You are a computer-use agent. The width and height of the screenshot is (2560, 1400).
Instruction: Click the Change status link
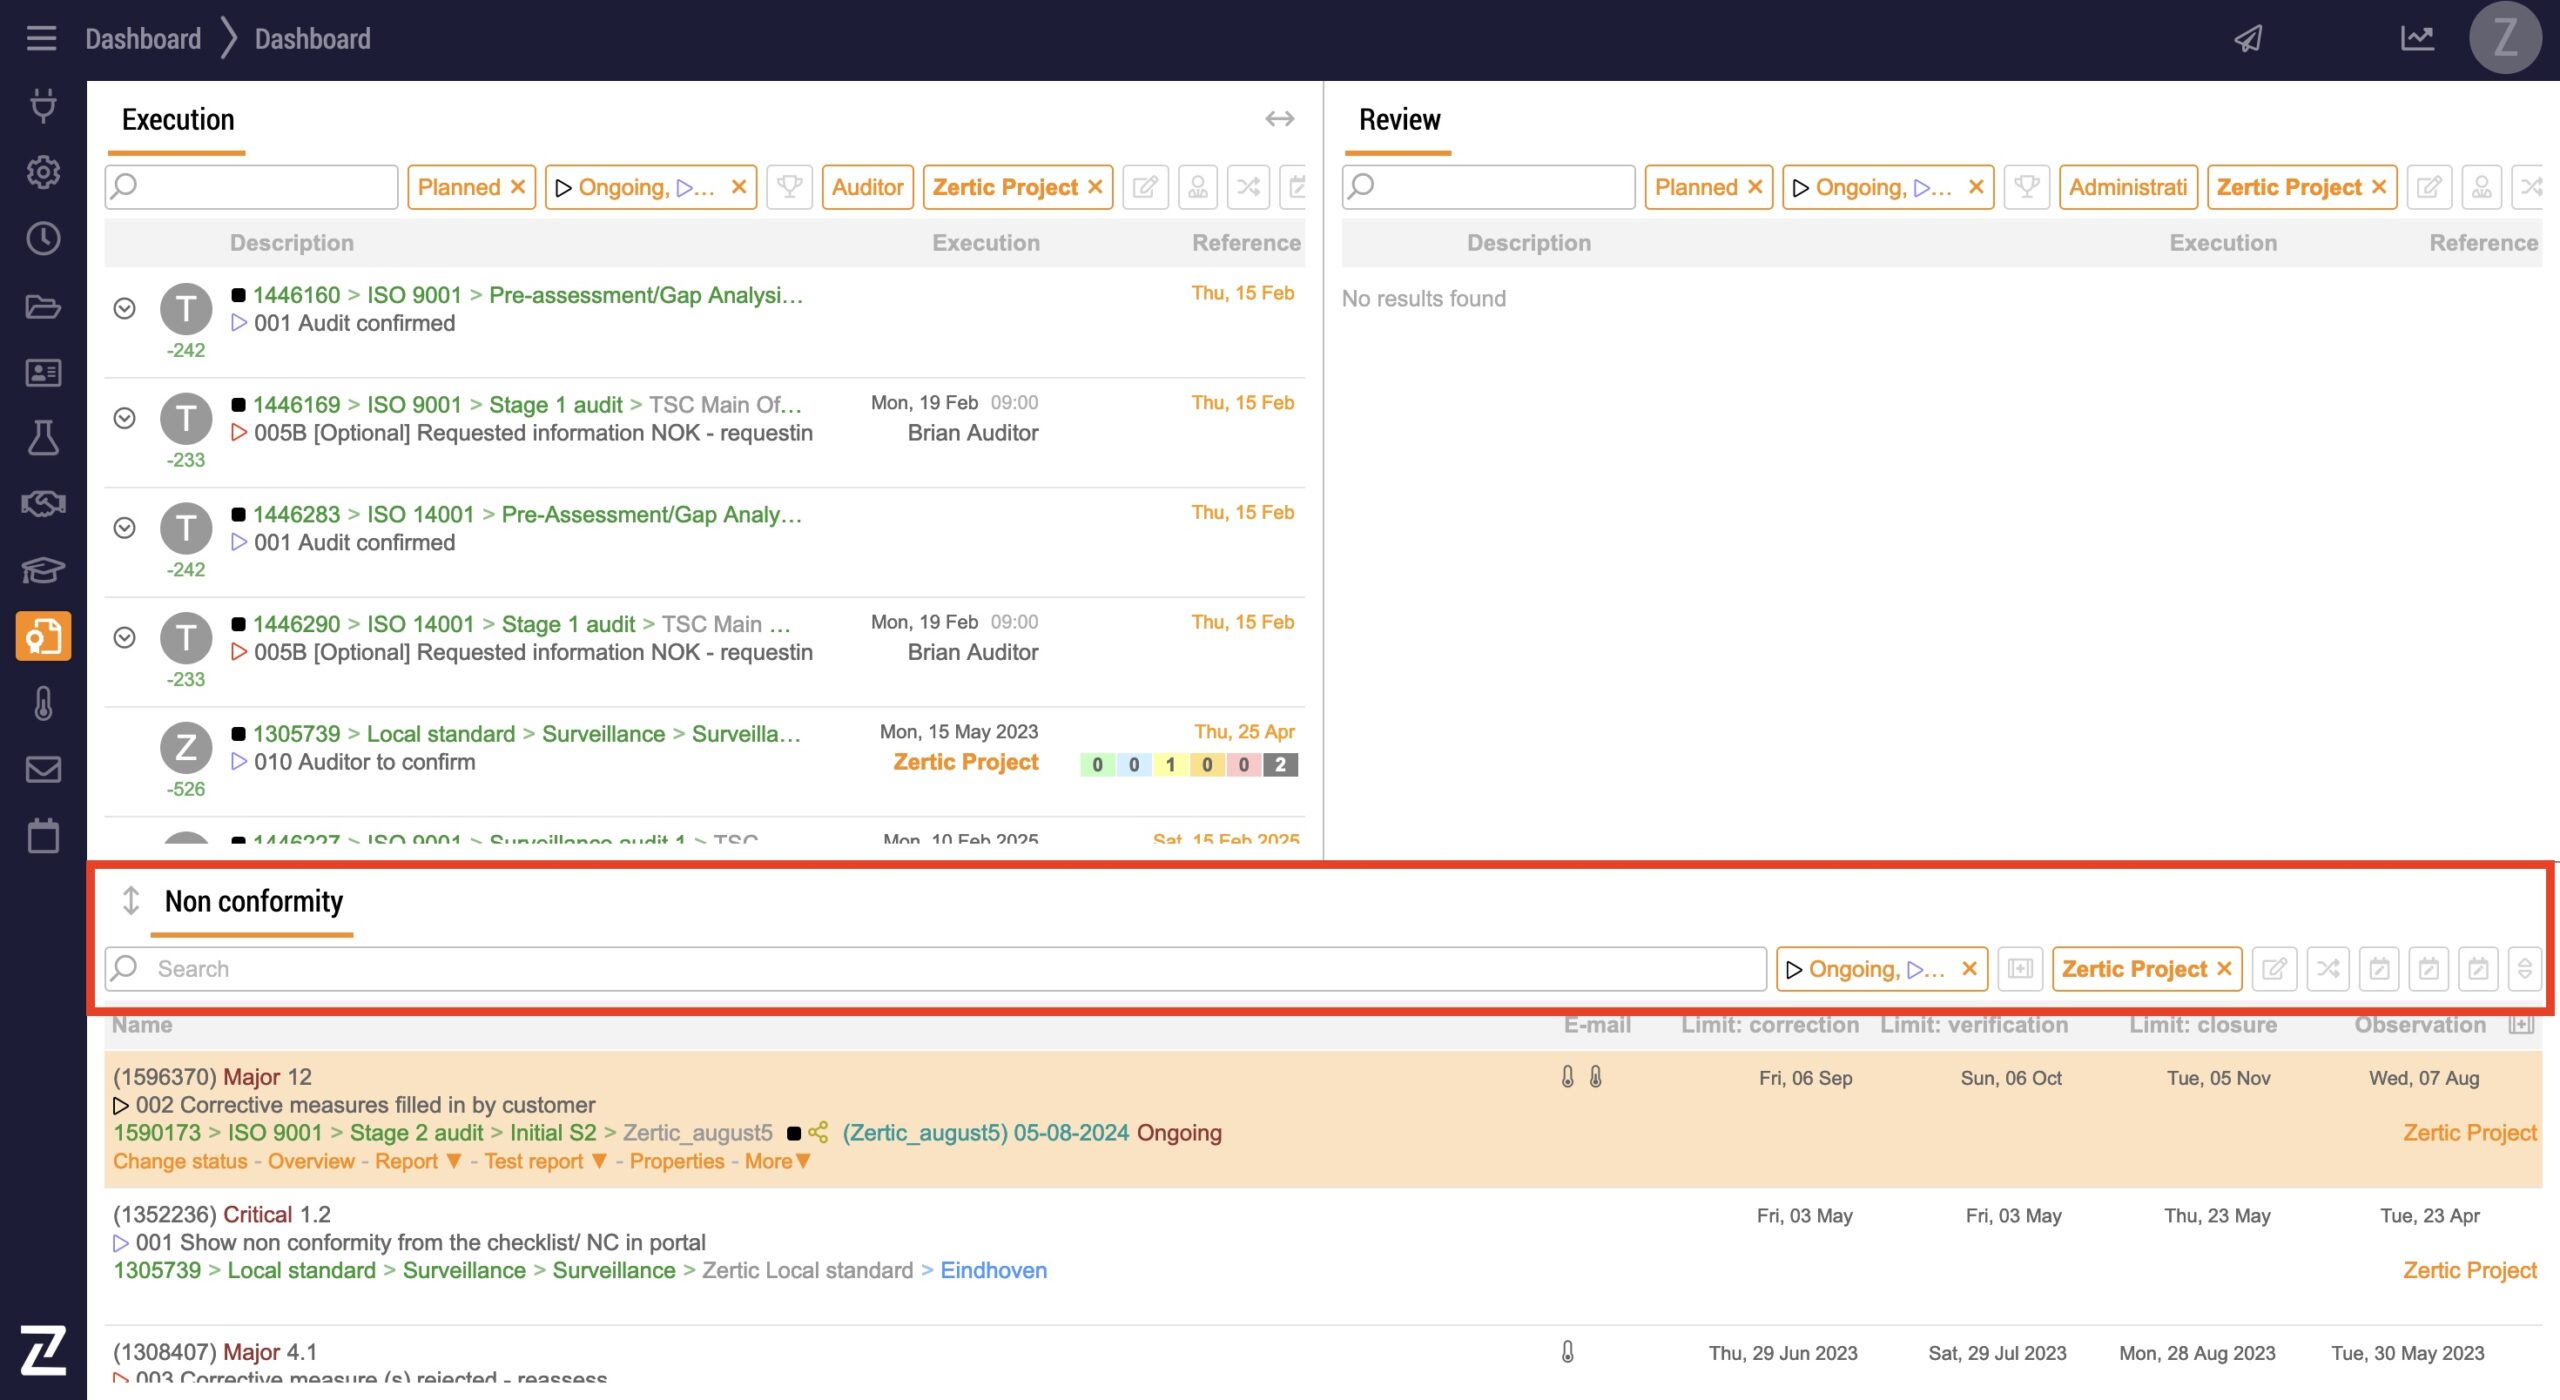[x=180, y=1162]
